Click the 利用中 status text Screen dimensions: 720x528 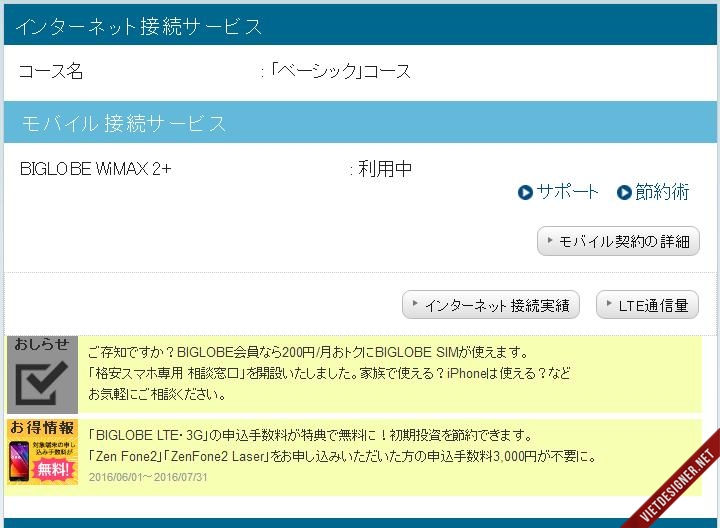(385, 169)
